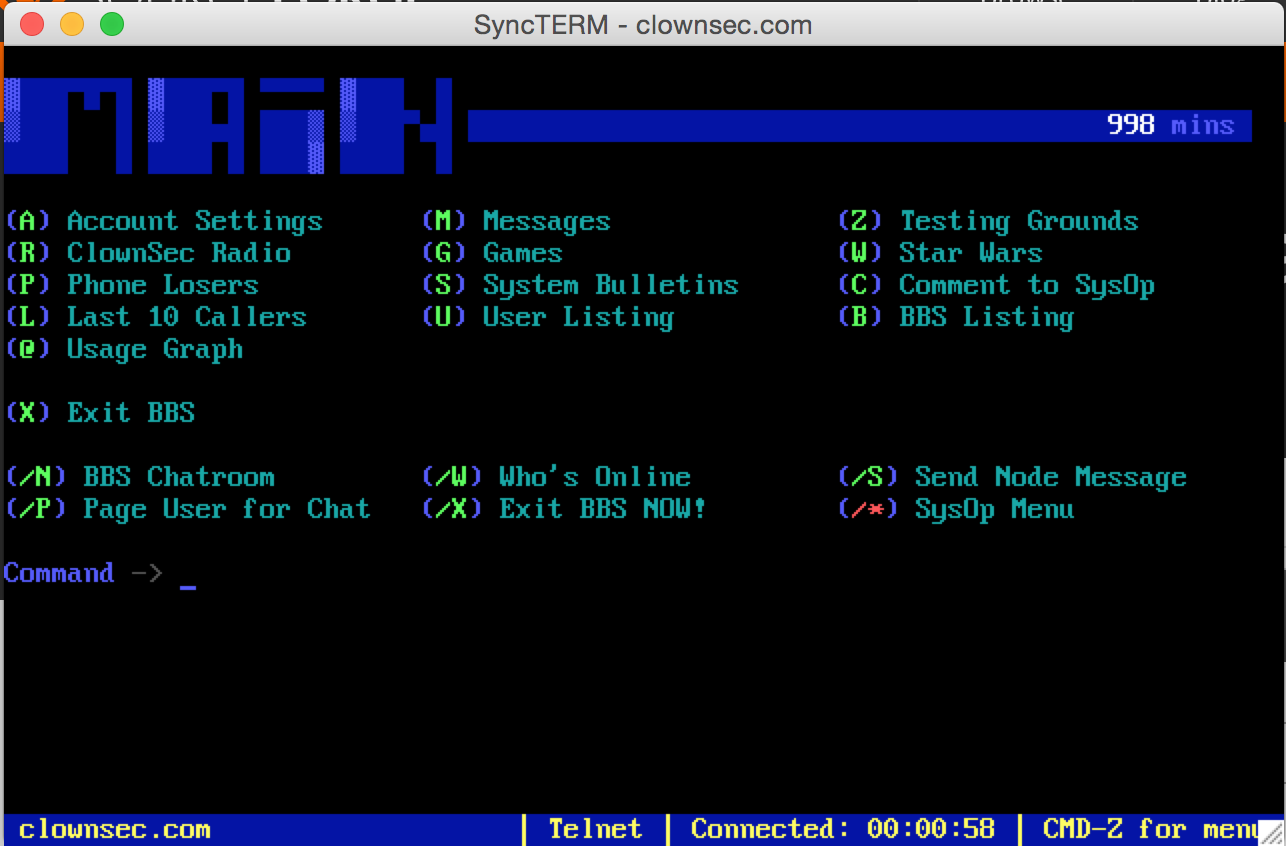Select Send Node Message entry
The height and width of the screenshot is (846, 1286).
(1013, 477)
